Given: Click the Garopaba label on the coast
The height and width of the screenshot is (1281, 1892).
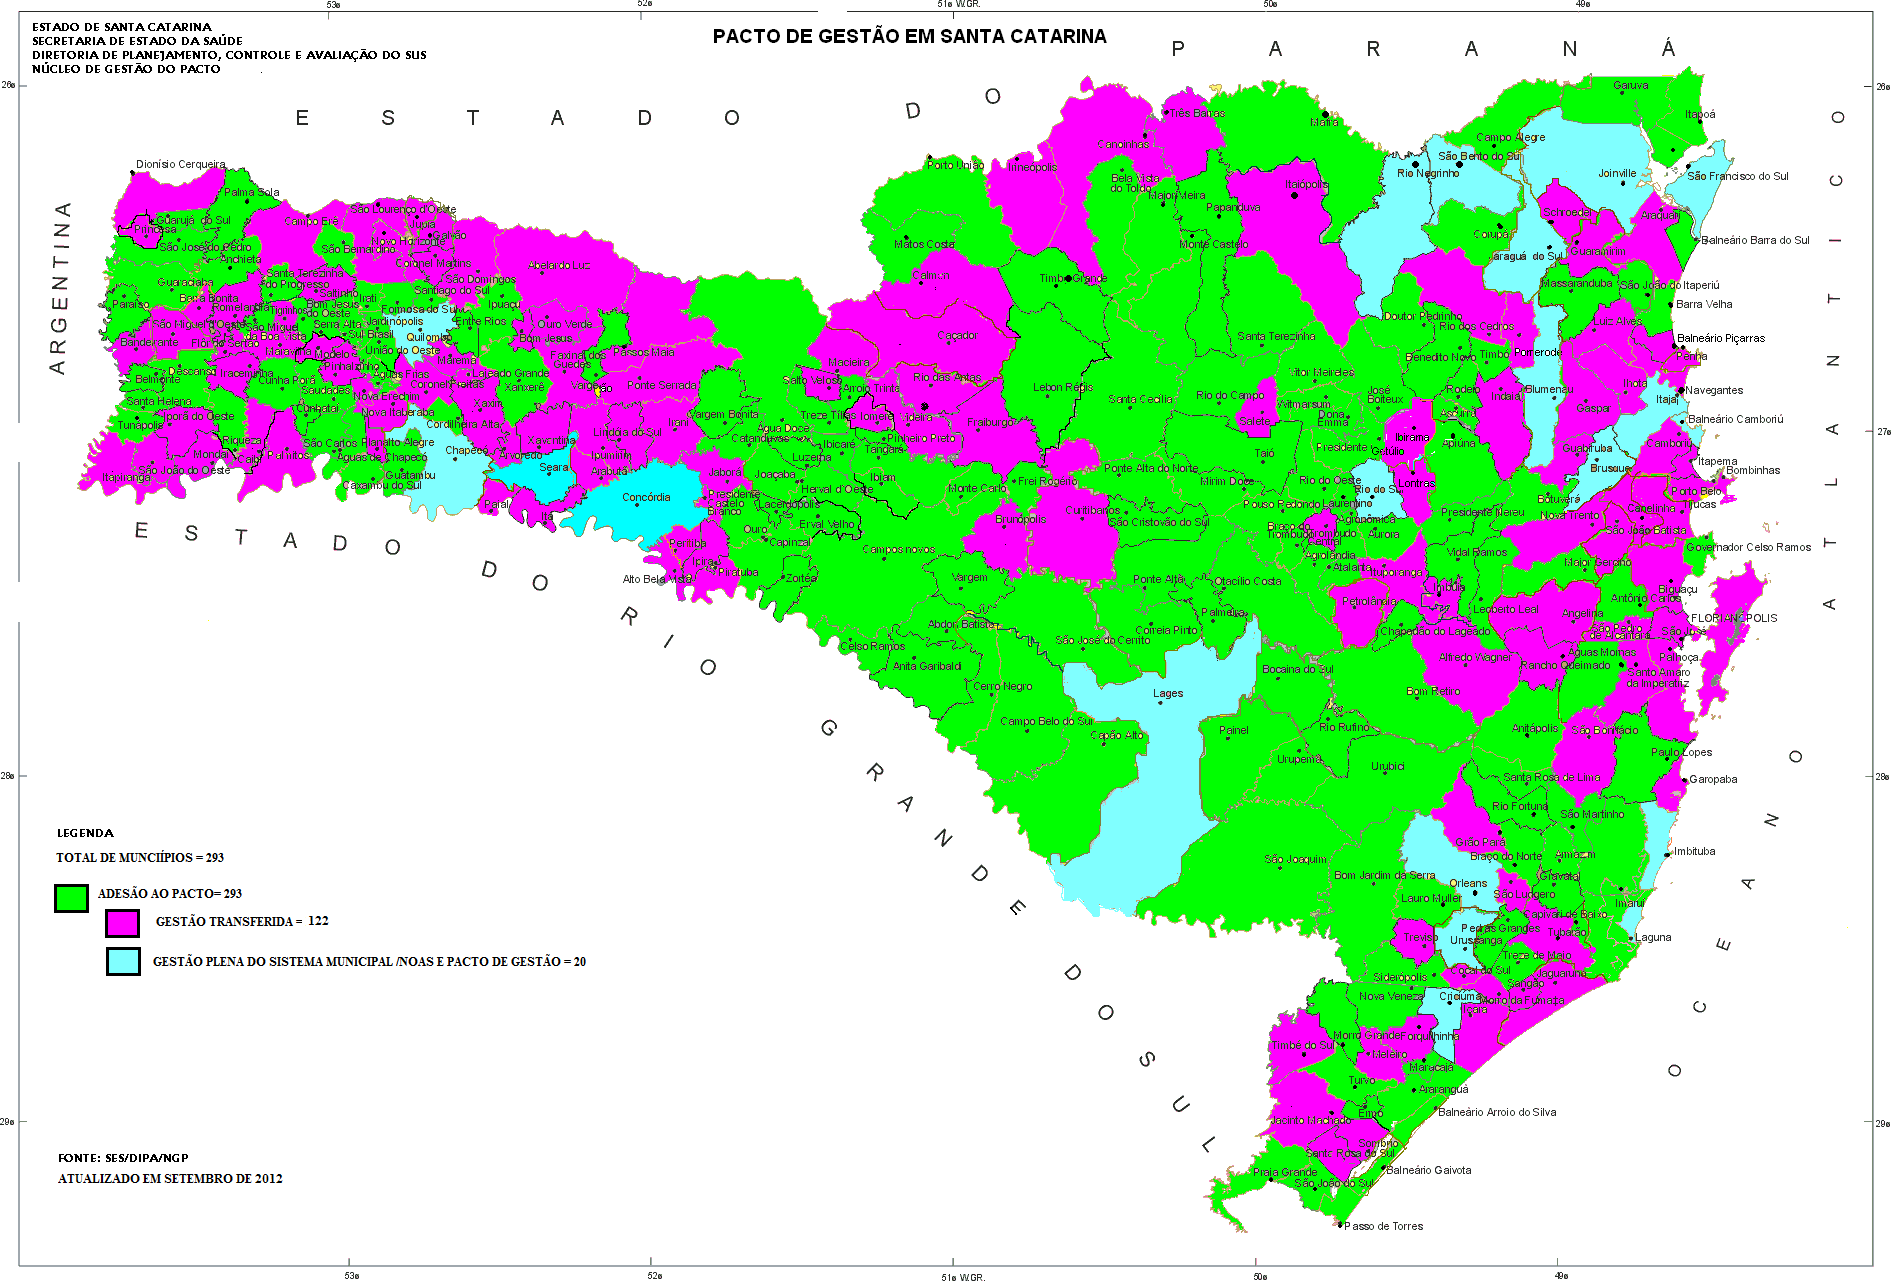Looking at the screenshot, I should (1713, 779).
